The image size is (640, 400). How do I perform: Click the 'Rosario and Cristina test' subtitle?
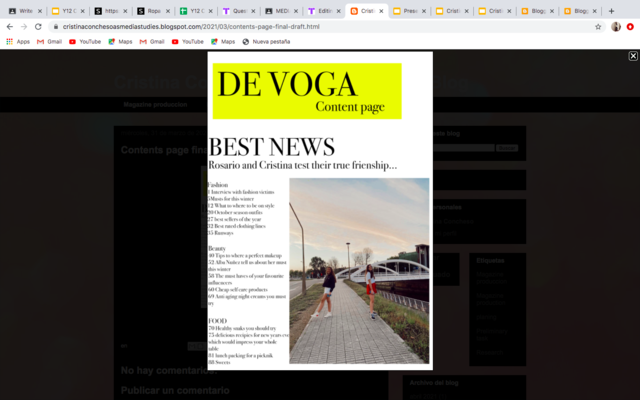tap(302, 165)
